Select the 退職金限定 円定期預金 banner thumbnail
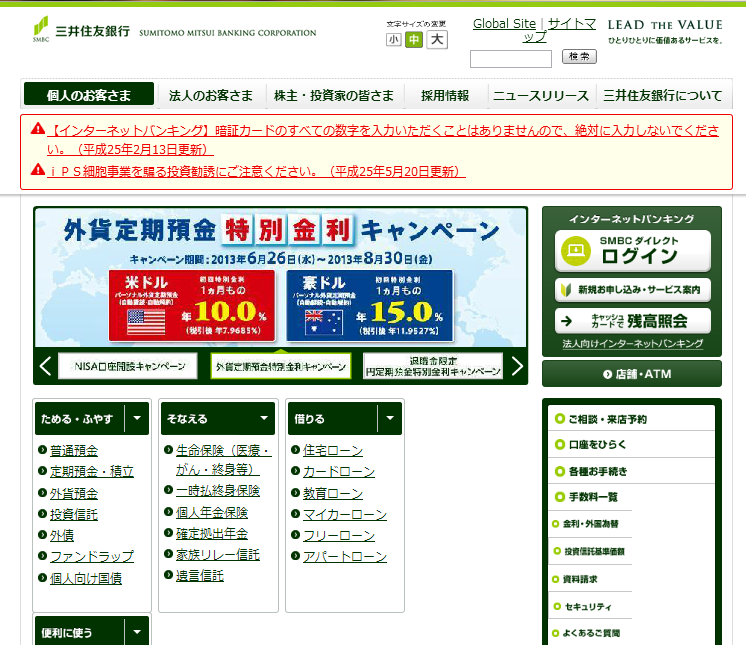746x645 pixels. tap(433, 366)
